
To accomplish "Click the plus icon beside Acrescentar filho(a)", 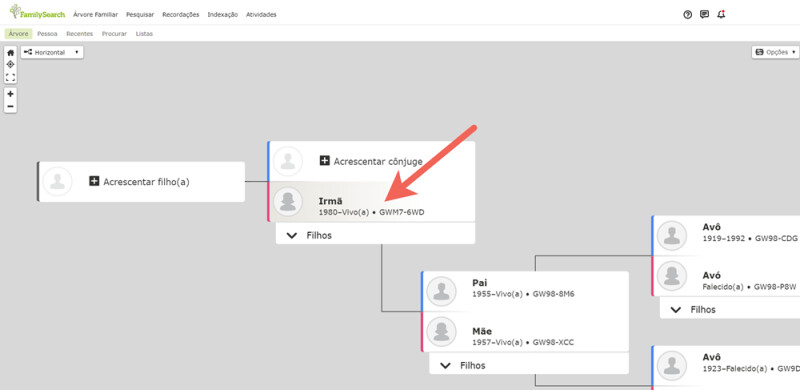I will pyautogui.click(x=94, y=181).
